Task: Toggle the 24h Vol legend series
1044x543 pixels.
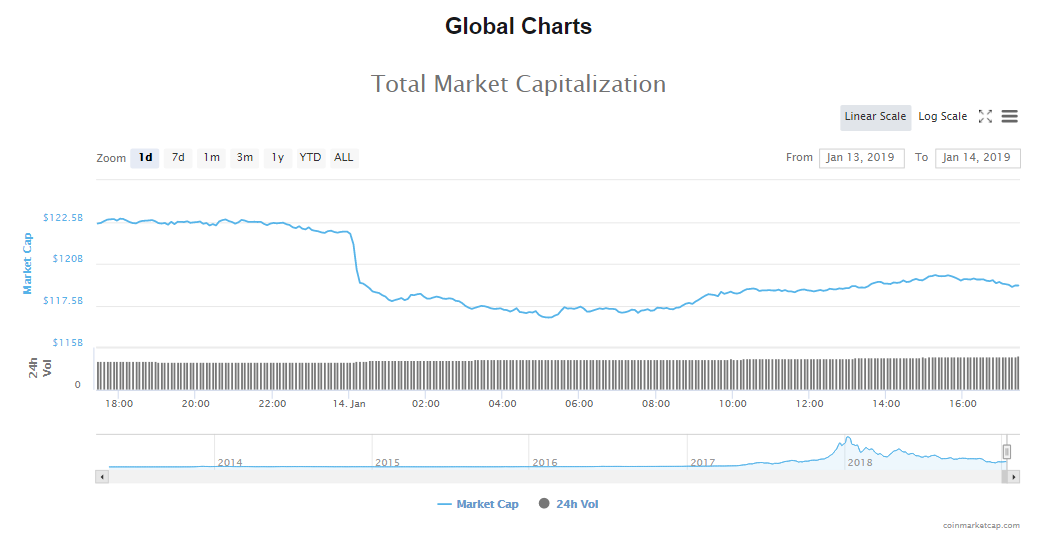Action: (568, 504)
